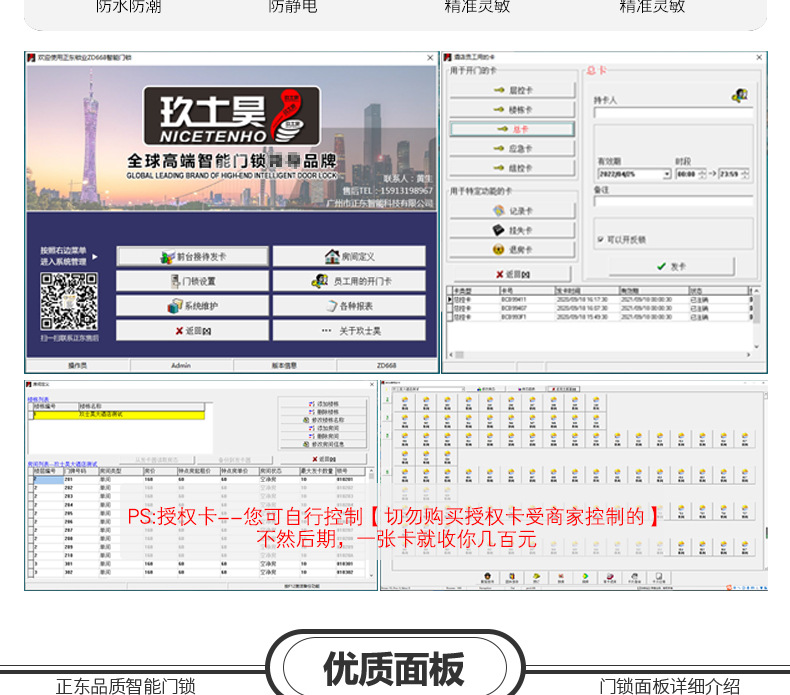Image resolution: width=790 pixels, height=695 pixels.
Task: Click the room list vertical scrollbar
Action: [372, 523]
